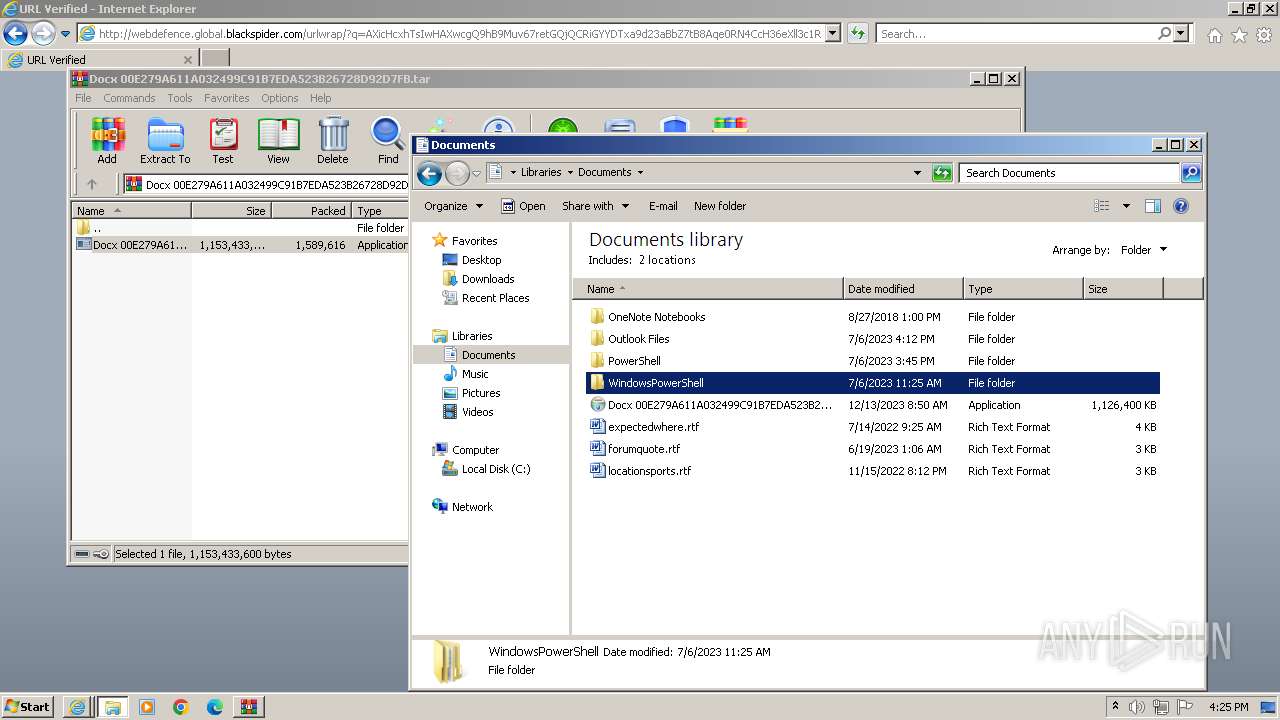Go up one folder level in WinRAR

coord(92,184)
